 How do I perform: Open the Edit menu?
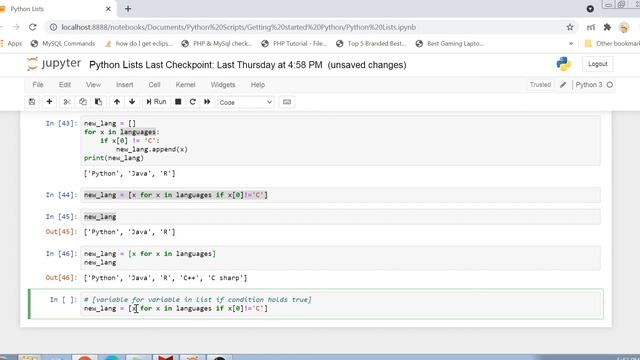click(x=65, y=85)
